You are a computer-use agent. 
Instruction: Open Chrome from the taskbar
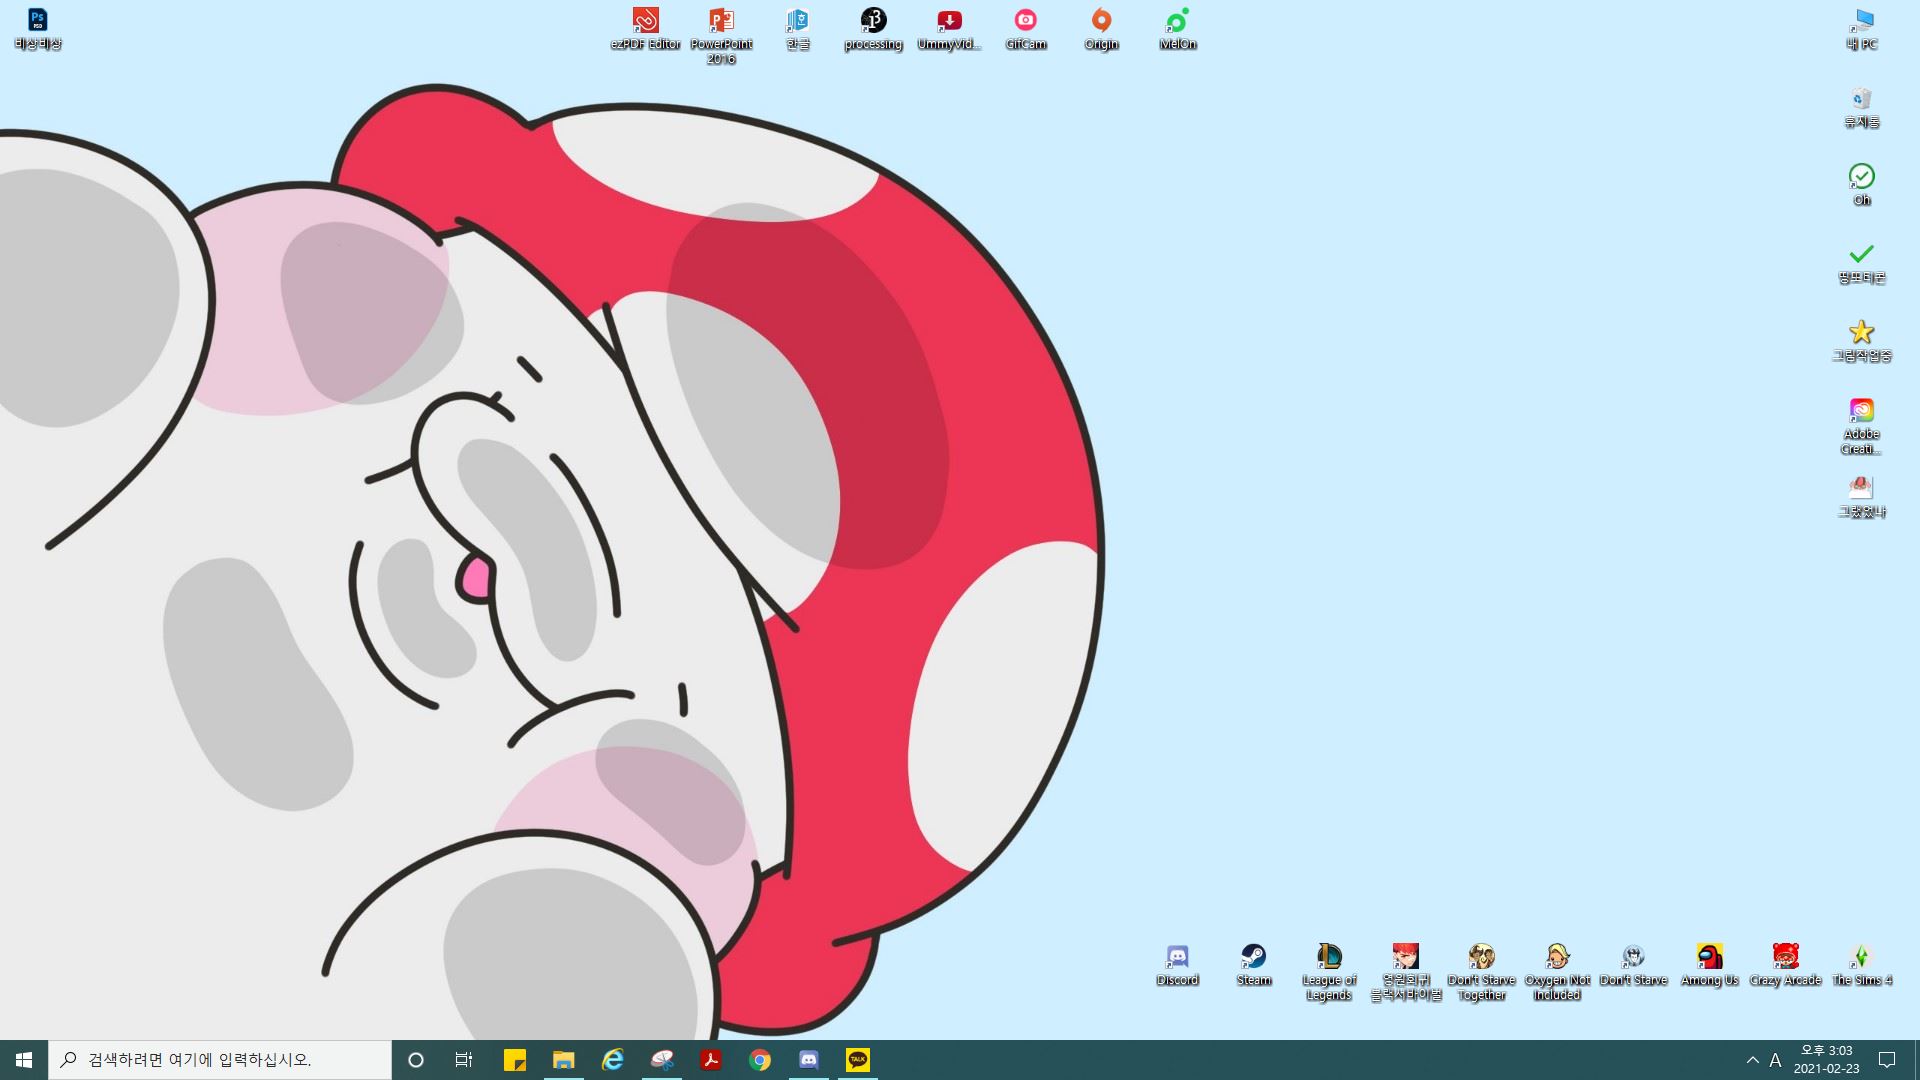pos(760,1060)
